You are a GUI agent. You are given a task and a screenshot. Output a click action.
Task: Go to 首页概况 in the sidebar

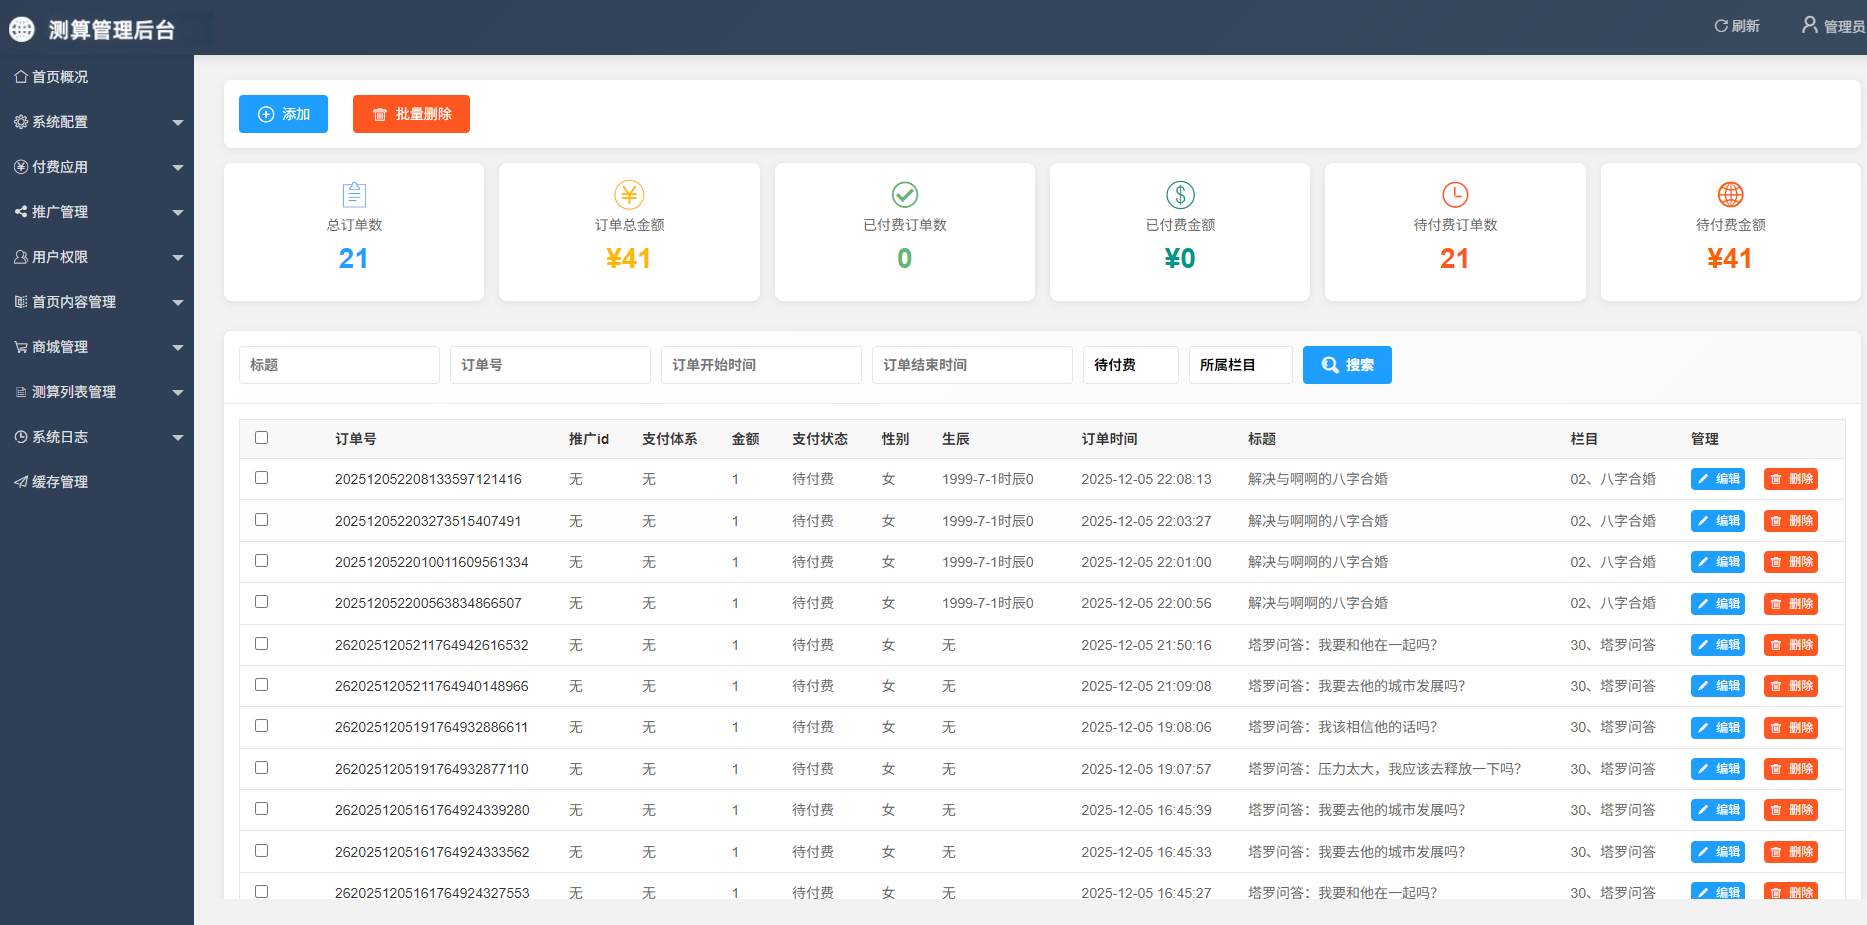pos(60,77)
